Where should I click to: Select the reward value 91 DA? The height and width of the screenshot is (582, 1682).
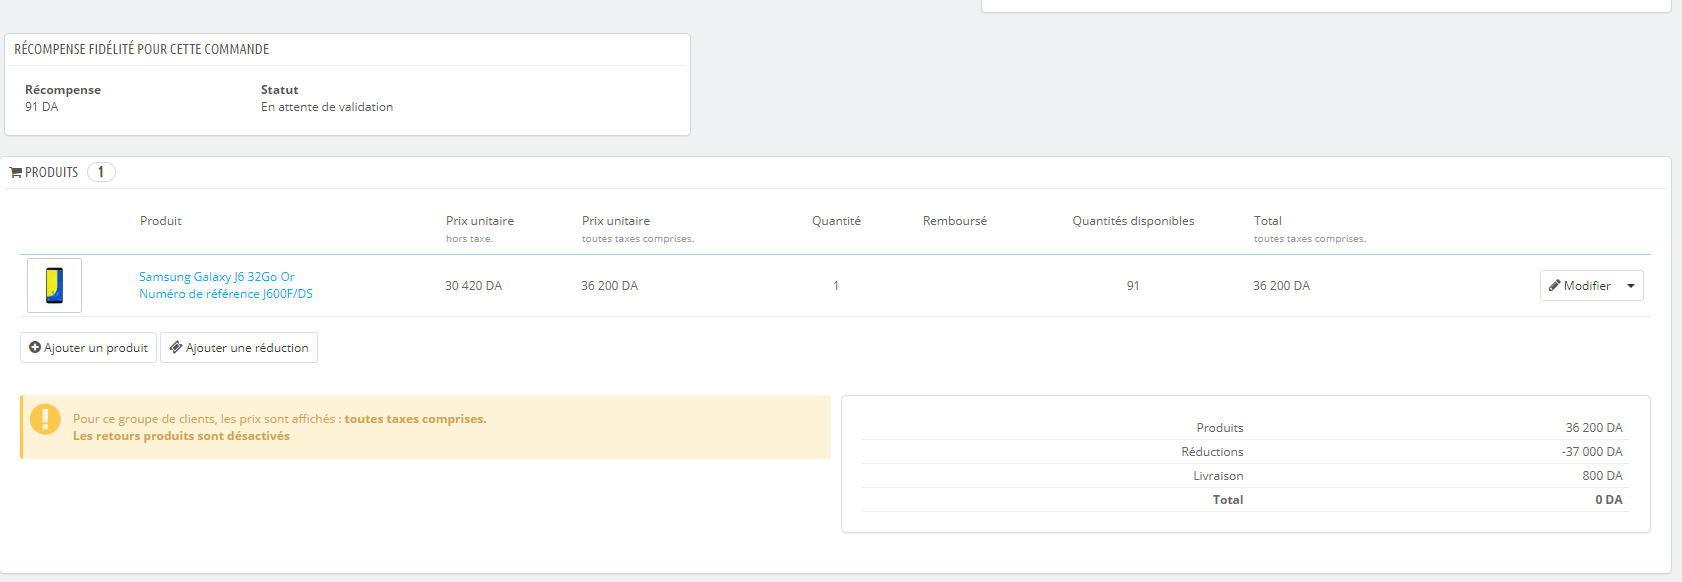42,107
